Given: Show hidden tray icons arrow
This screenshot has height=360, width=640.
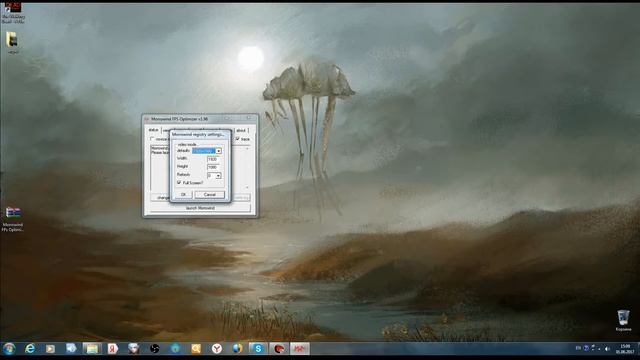Looking at the screenshot, I should (x=599, y=349).
